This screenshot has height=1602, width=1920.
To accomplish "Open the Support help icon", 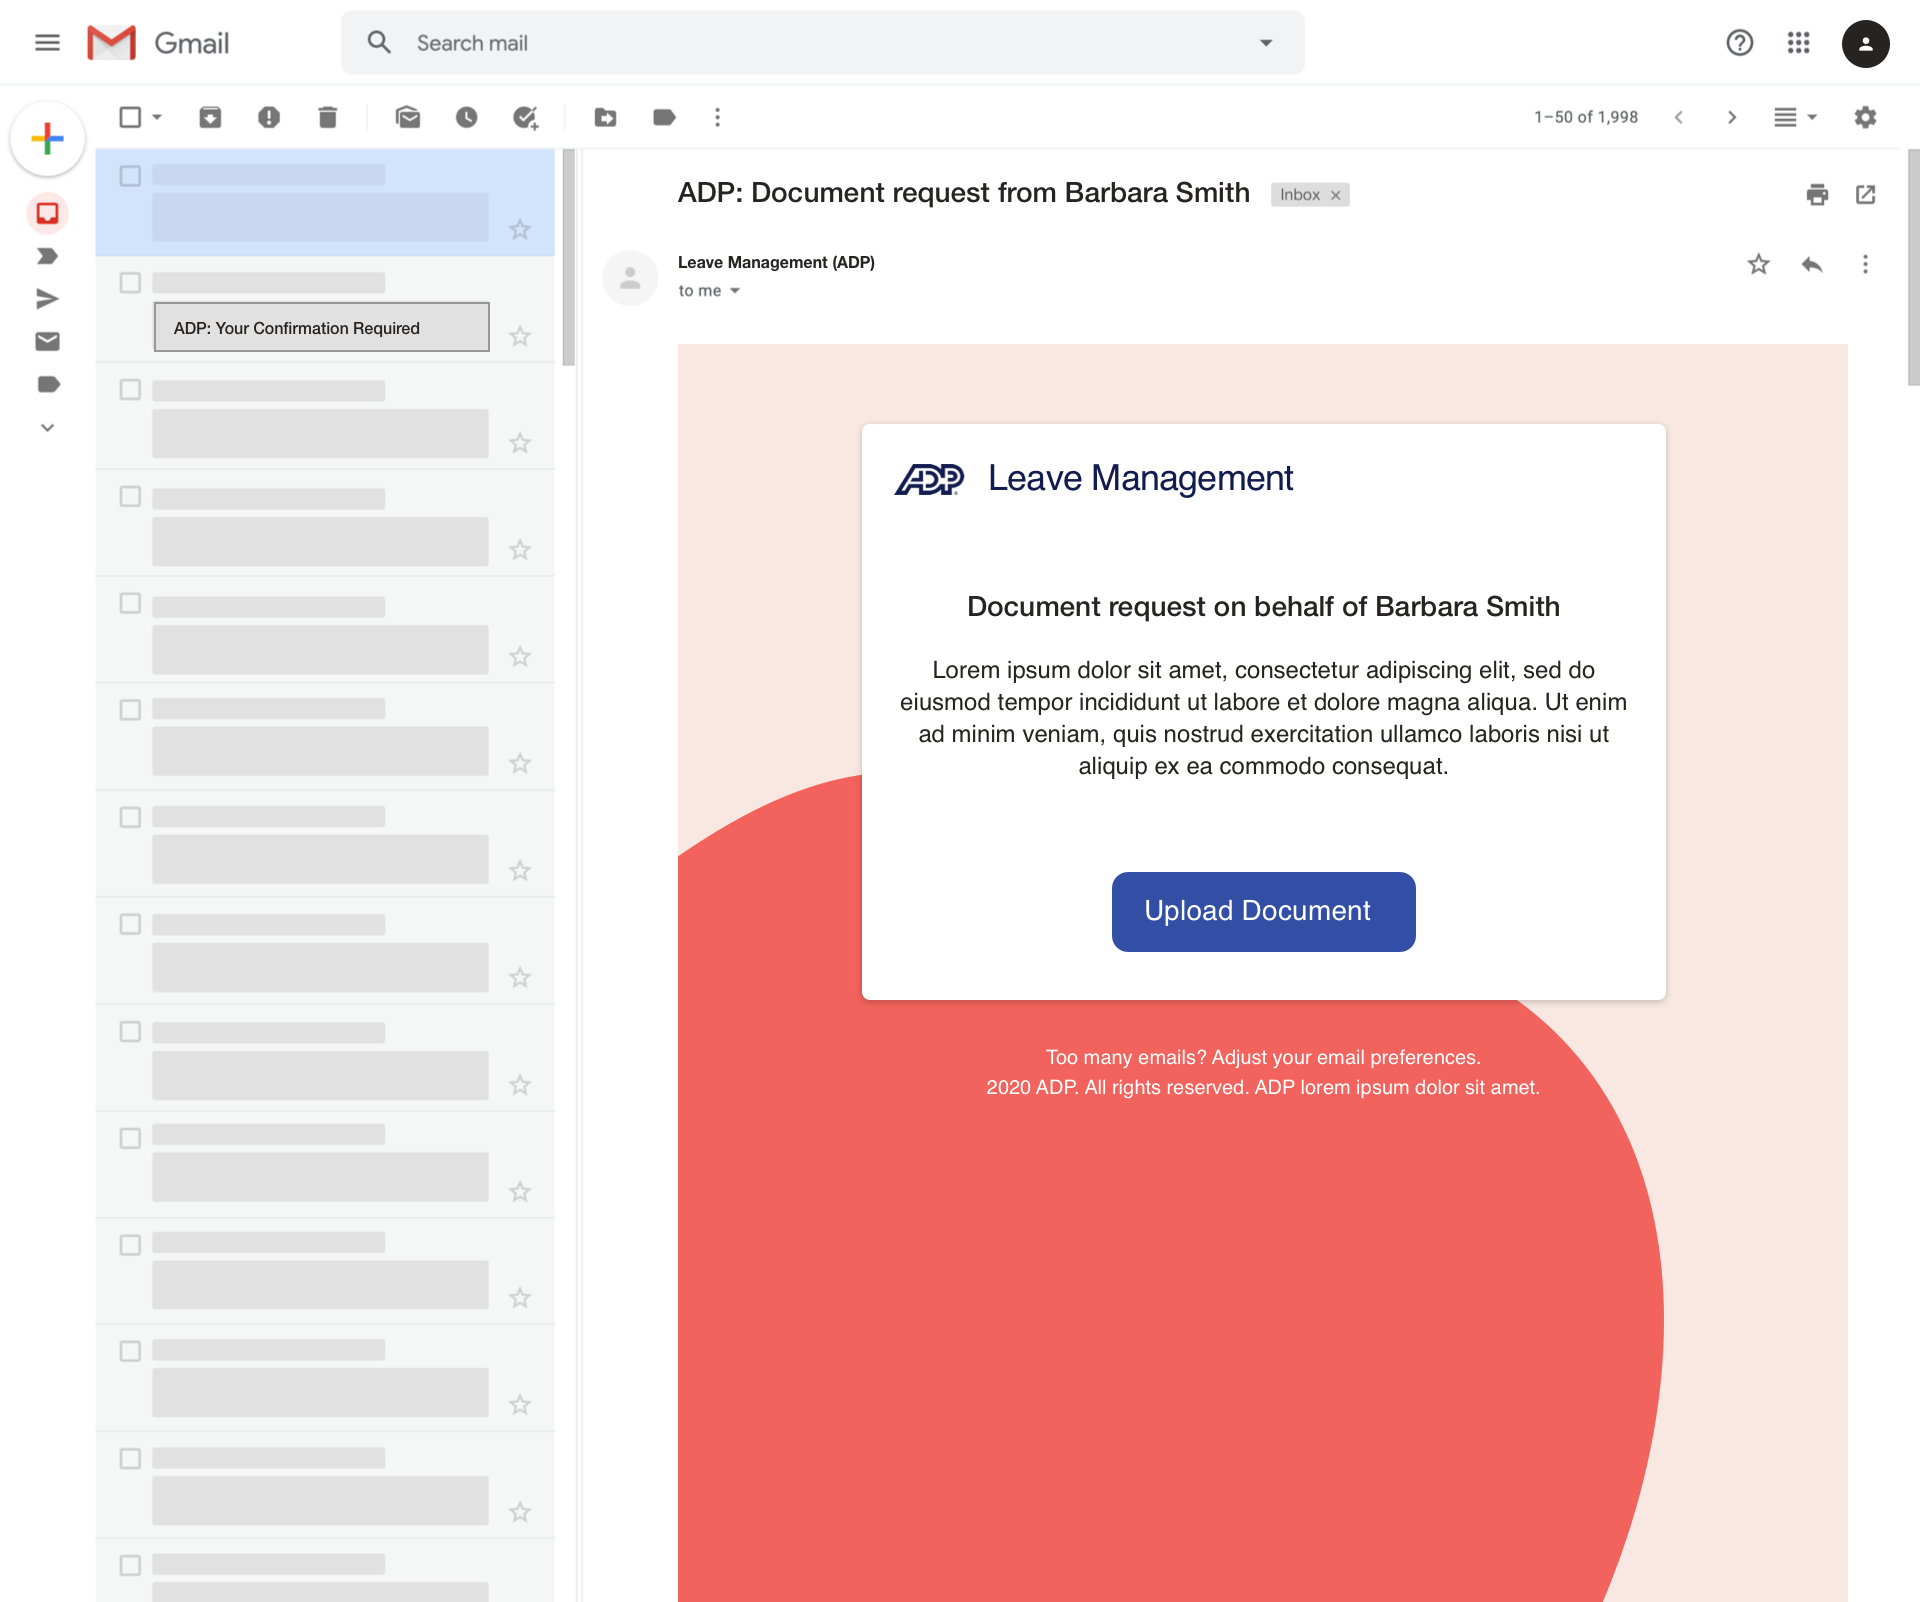I will pyautogui.click(x=1740, y=43).
